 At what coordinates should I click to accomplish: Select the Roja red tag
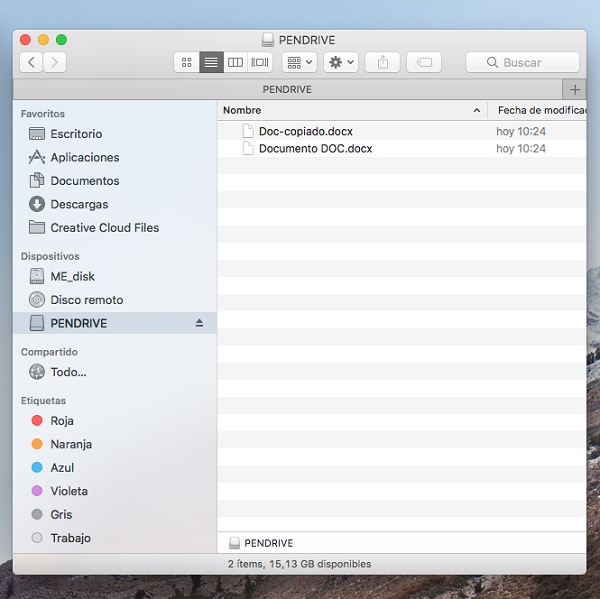pyautogui.click(x=61, y=421)
